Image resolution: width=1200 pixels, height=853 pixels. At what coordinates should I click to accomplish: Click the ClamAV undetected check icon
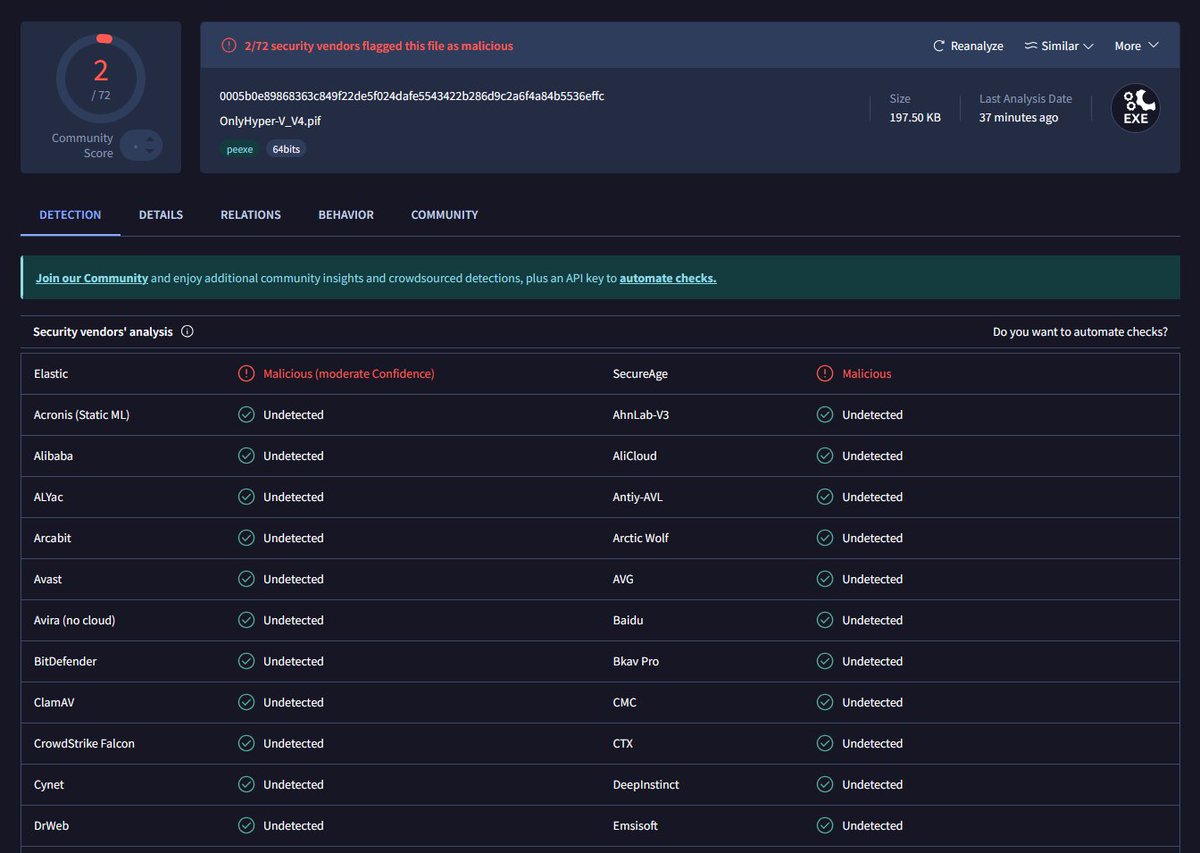[246, 702]
